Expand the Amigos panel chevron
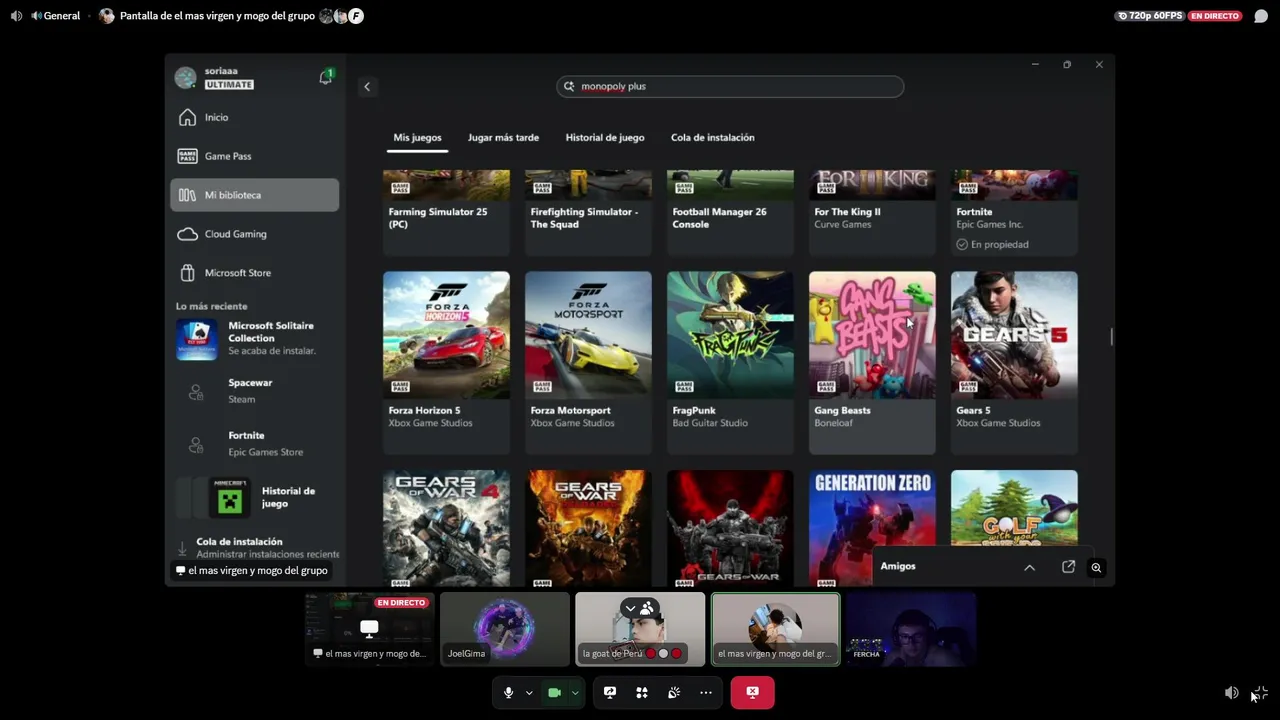Viewport: 1280px width, 720px height. tap(1029, 567)
